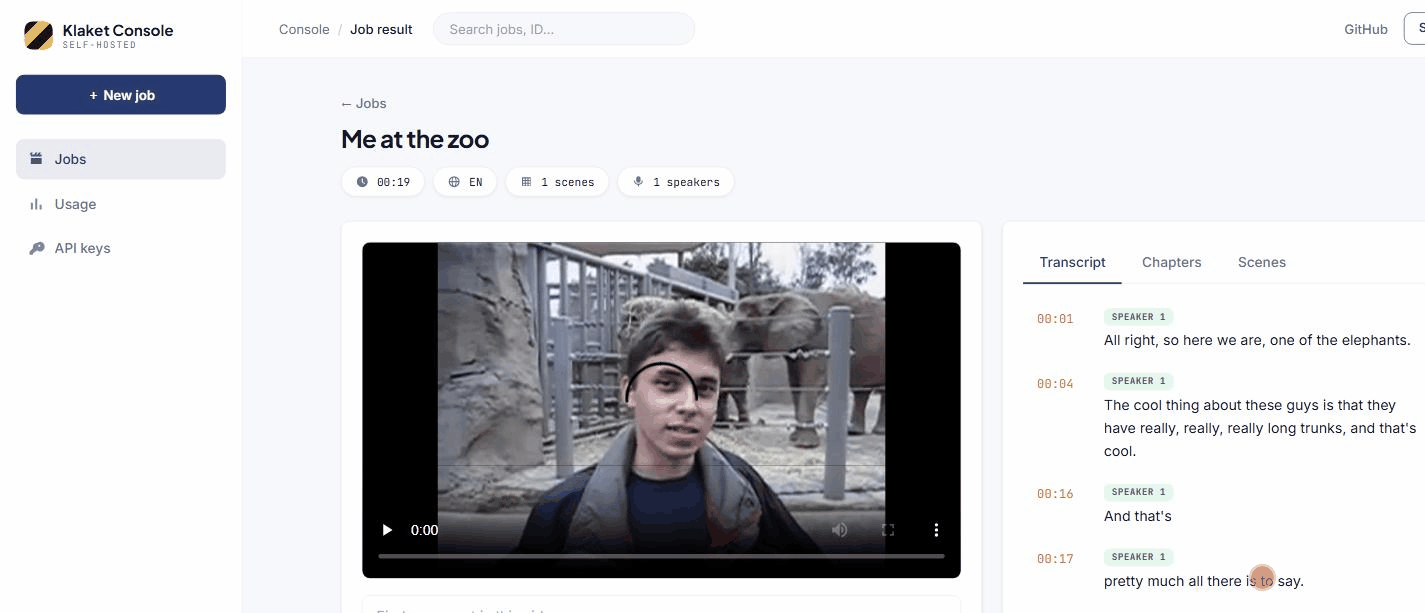Screen dimensions: 1425x613
Task: Focus the Search jobs input field
Action: coord(564,29)
